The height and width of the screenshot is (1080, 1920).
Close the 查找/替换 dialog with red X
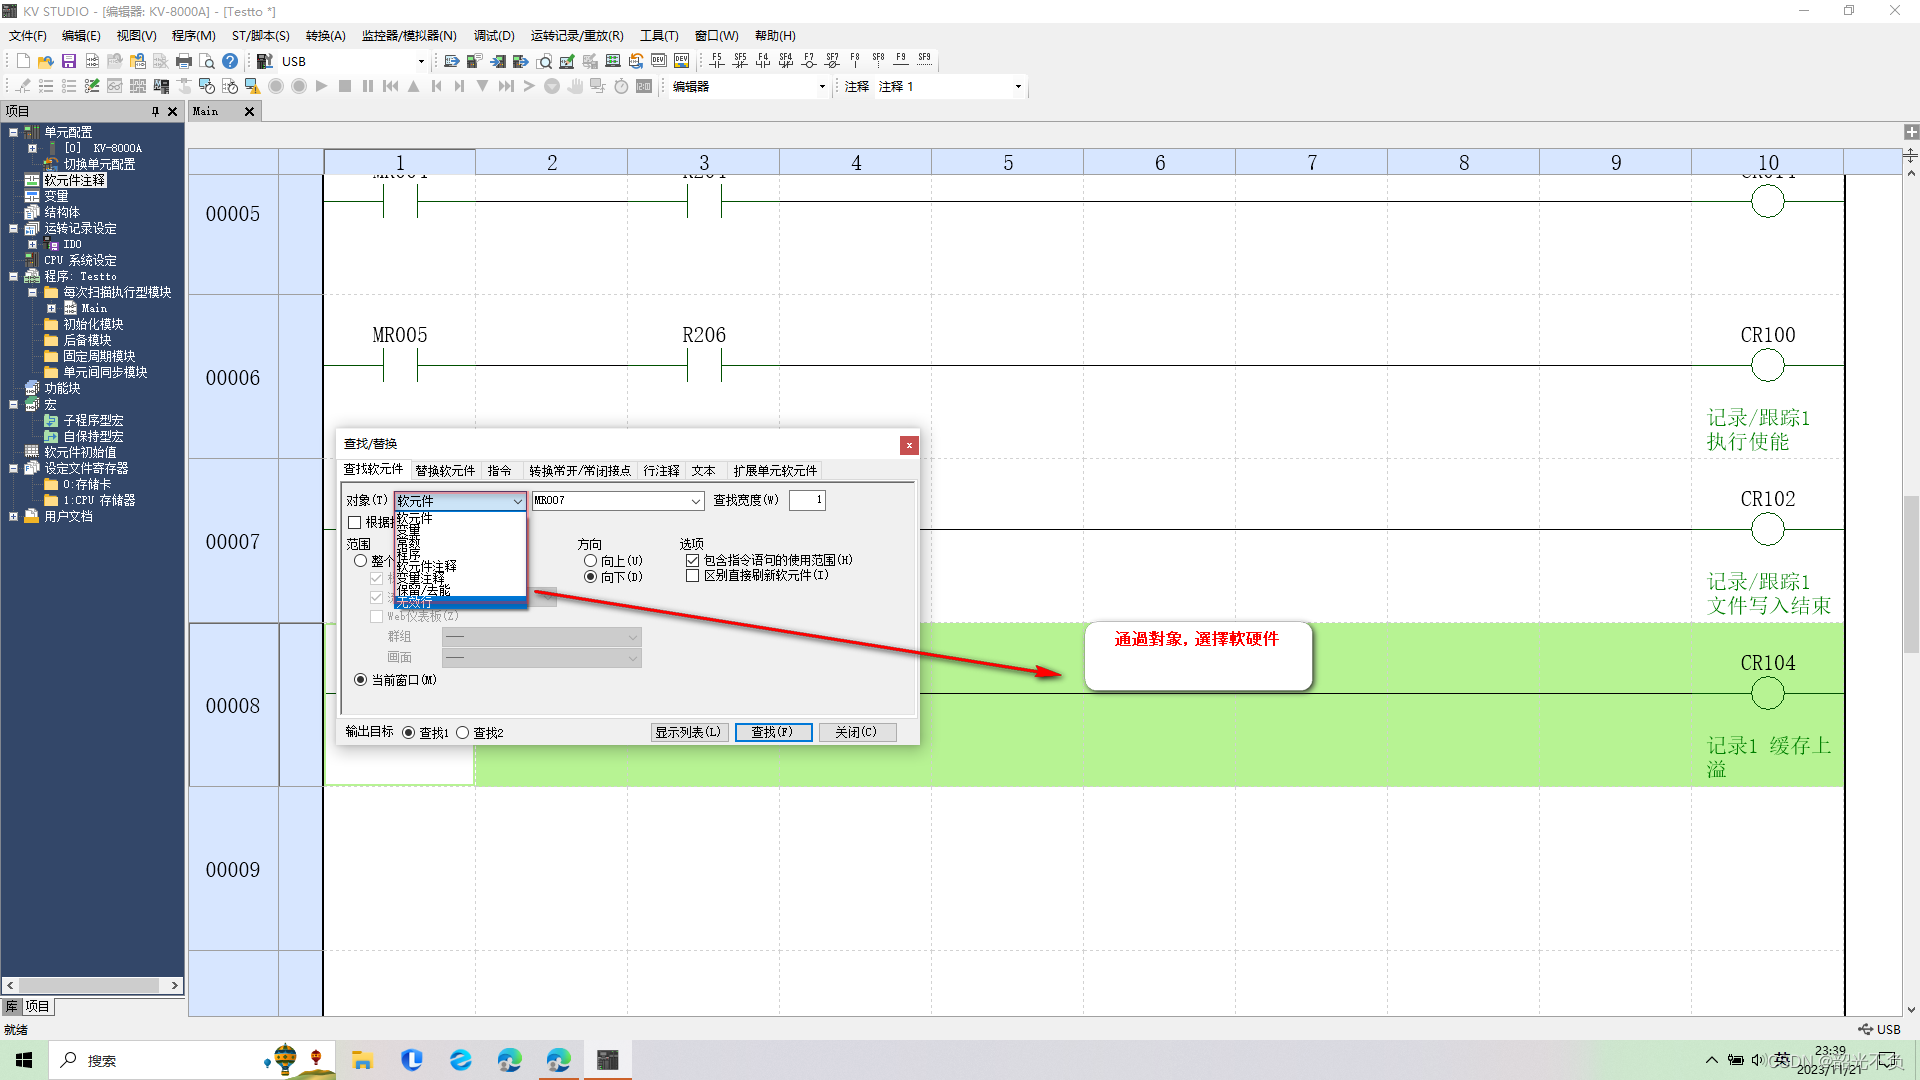pos(909,445)
